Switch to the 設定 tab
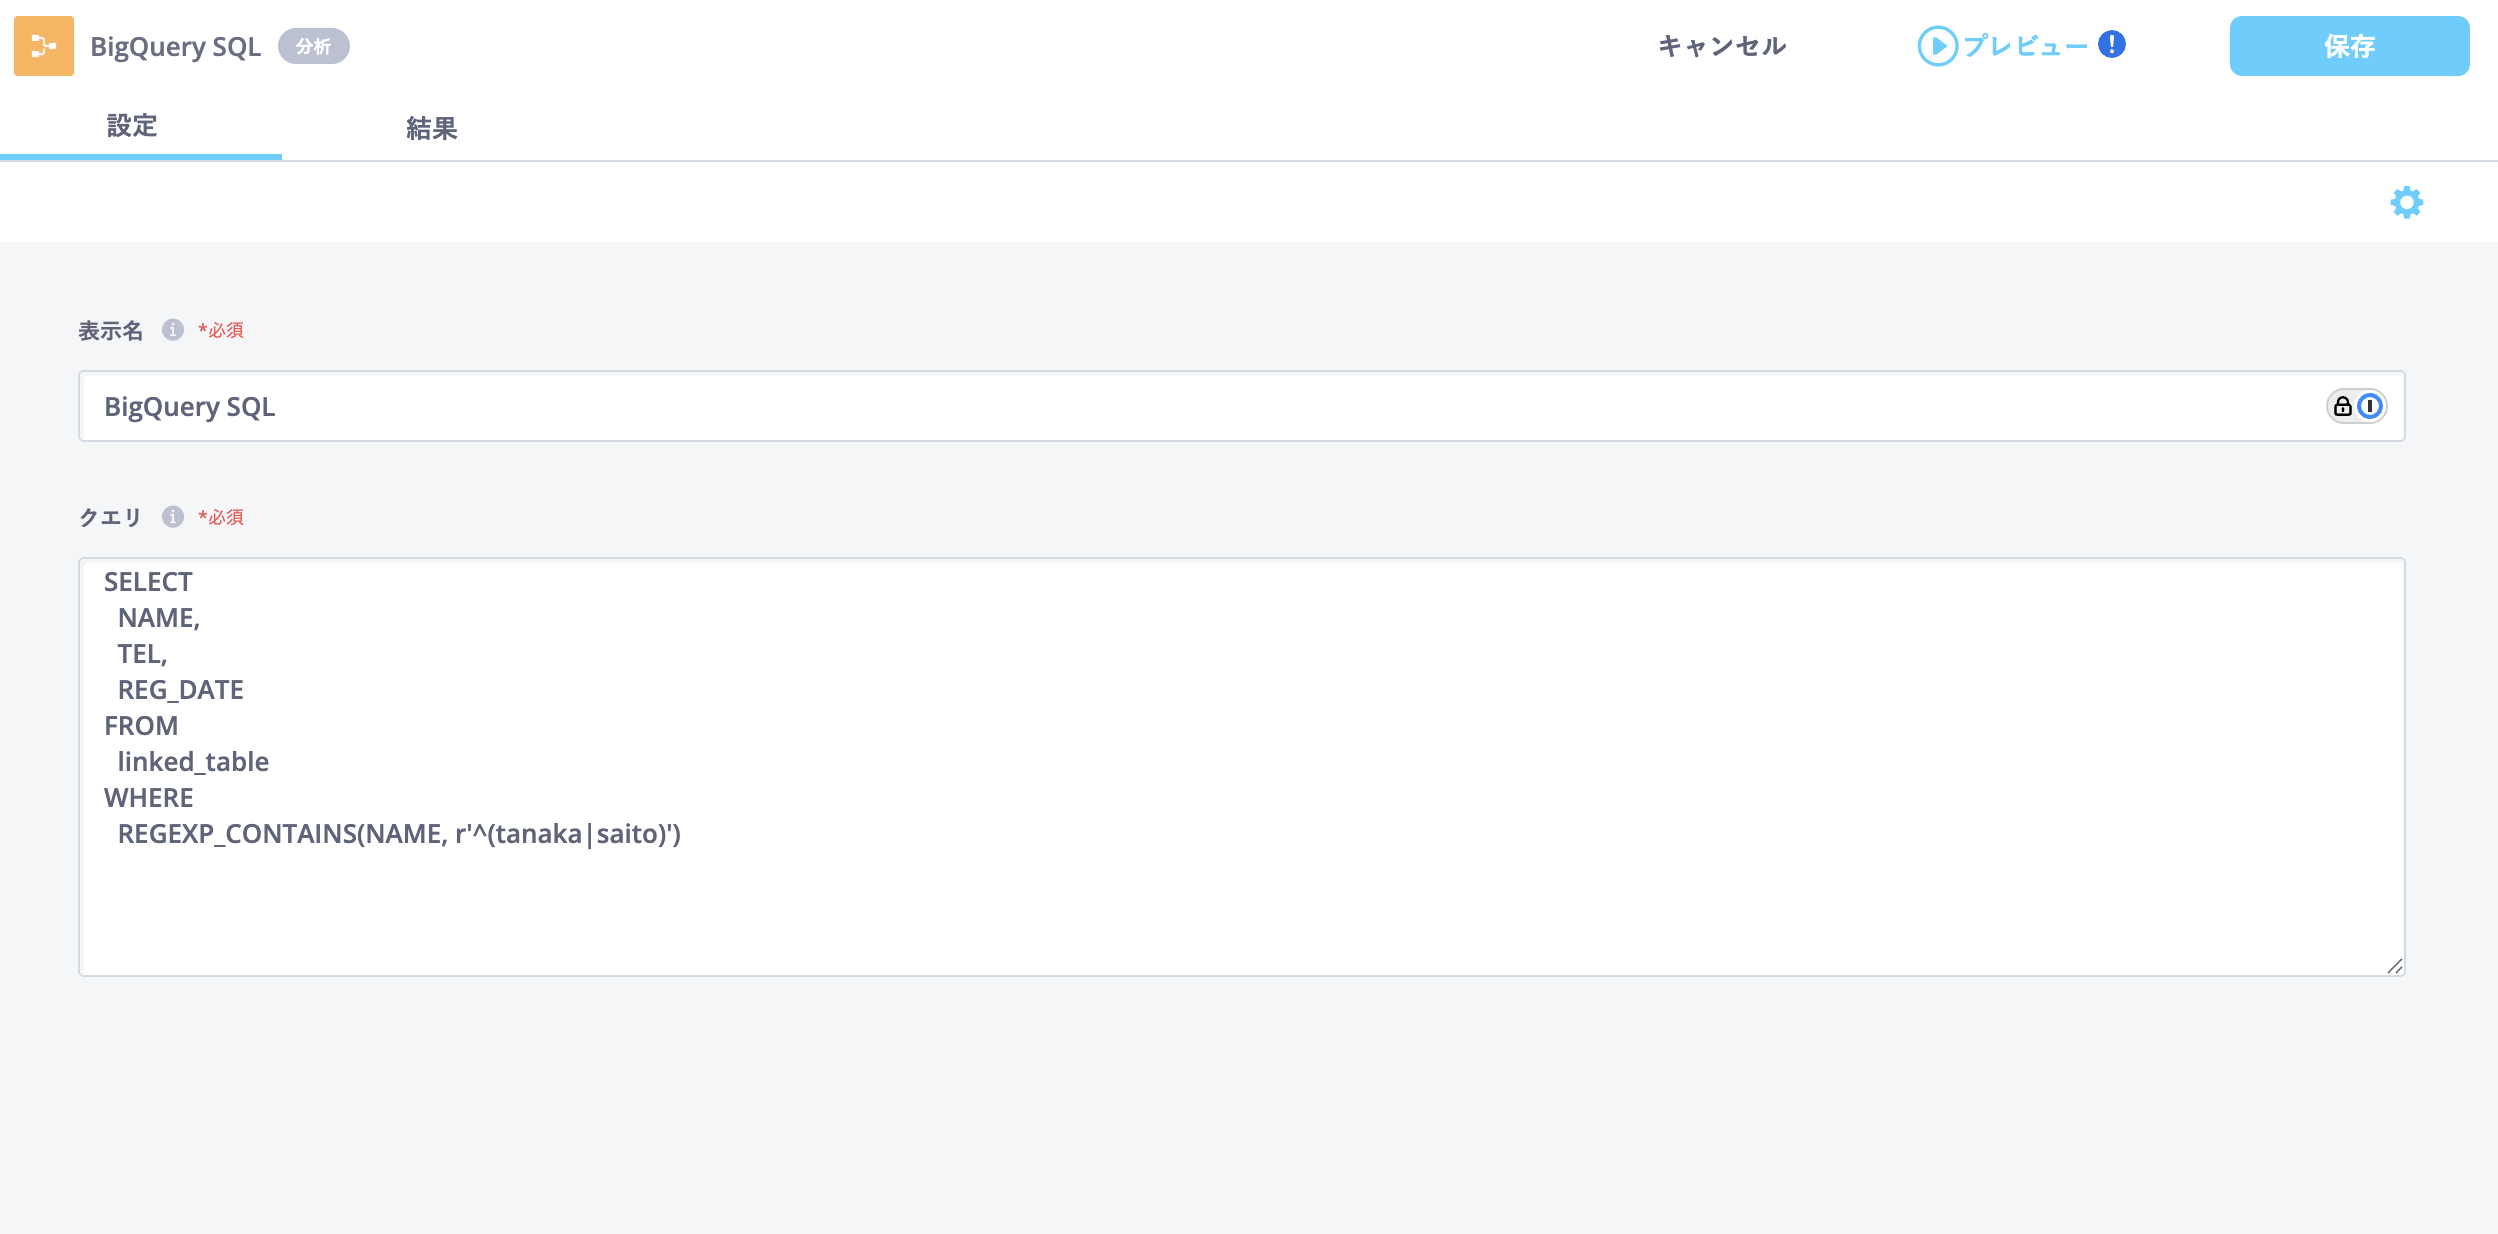Image resolution: width=2498 pixels, height=1234 pixels. tap(132, 127)
